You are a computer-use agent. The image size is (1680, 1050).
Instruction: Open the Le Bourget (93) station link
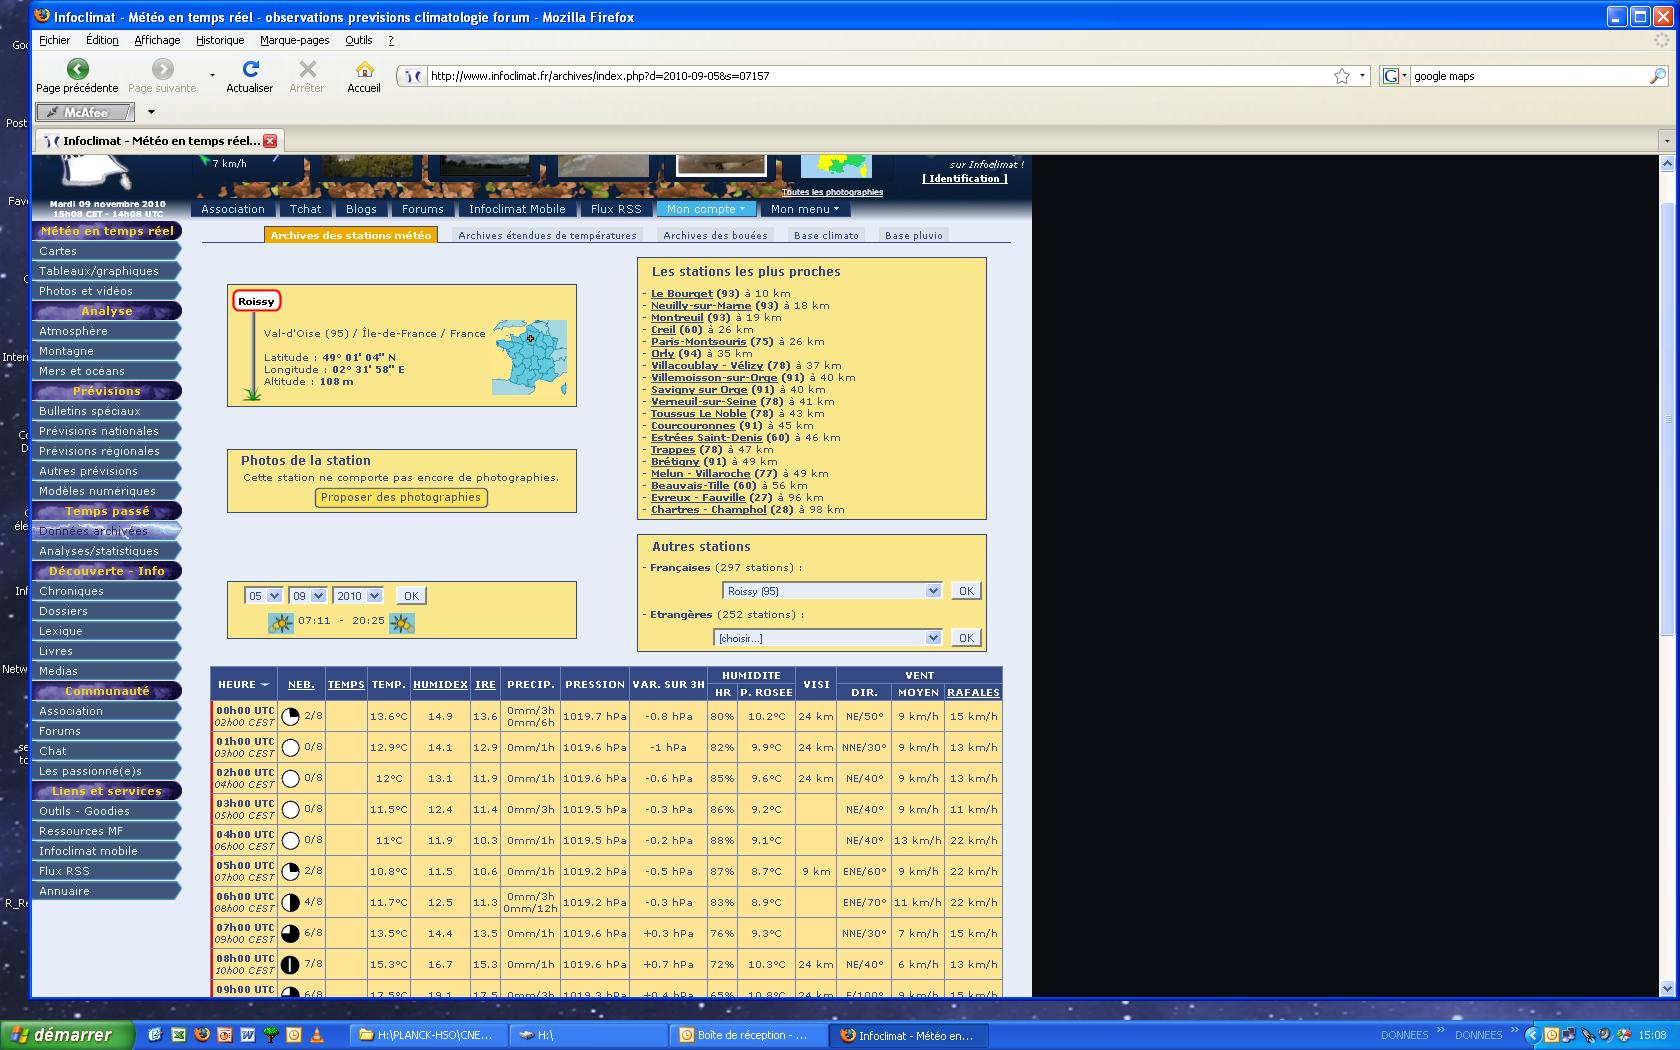(x=681, y=294)
